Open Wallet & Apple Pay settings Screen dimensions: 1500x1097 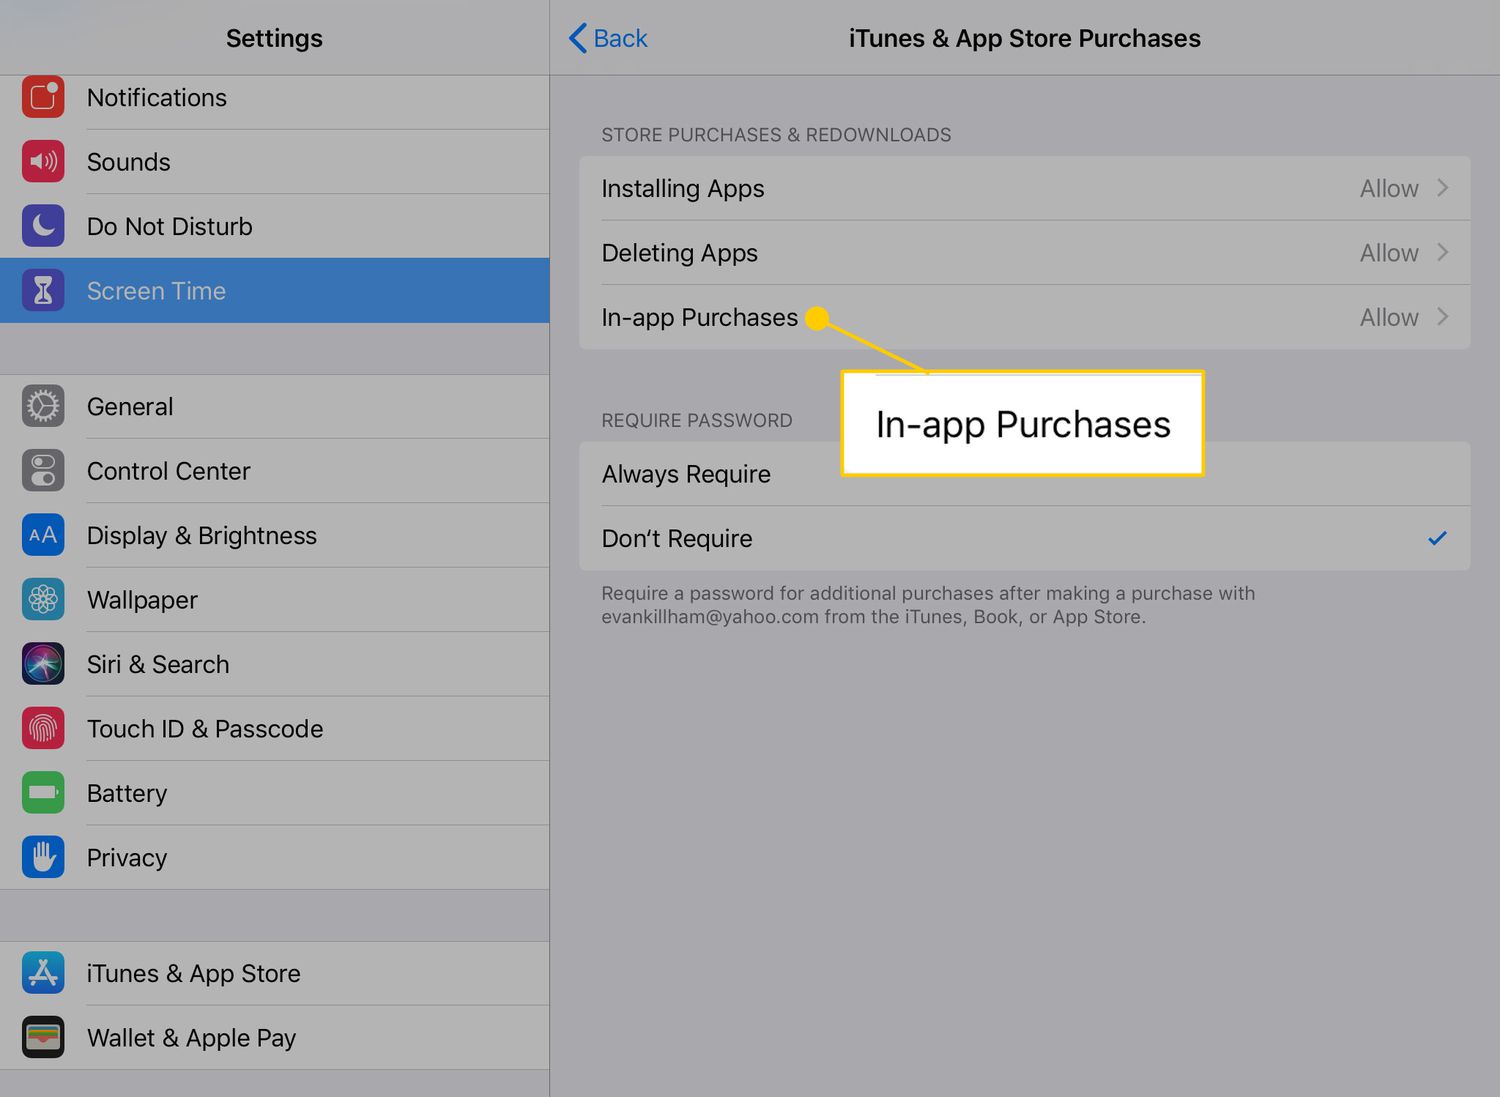[191, 1038]
